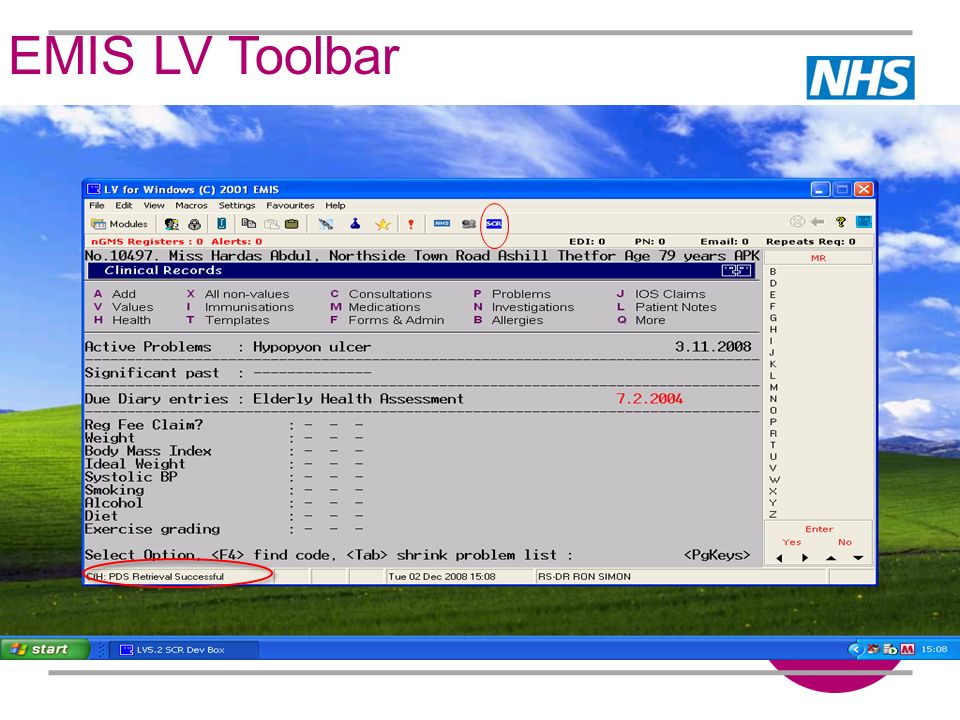The width and height of the screenshot is (960, 720).
Task: Click the Elderly Health Assessment diary entry
Action: (358, 399)
